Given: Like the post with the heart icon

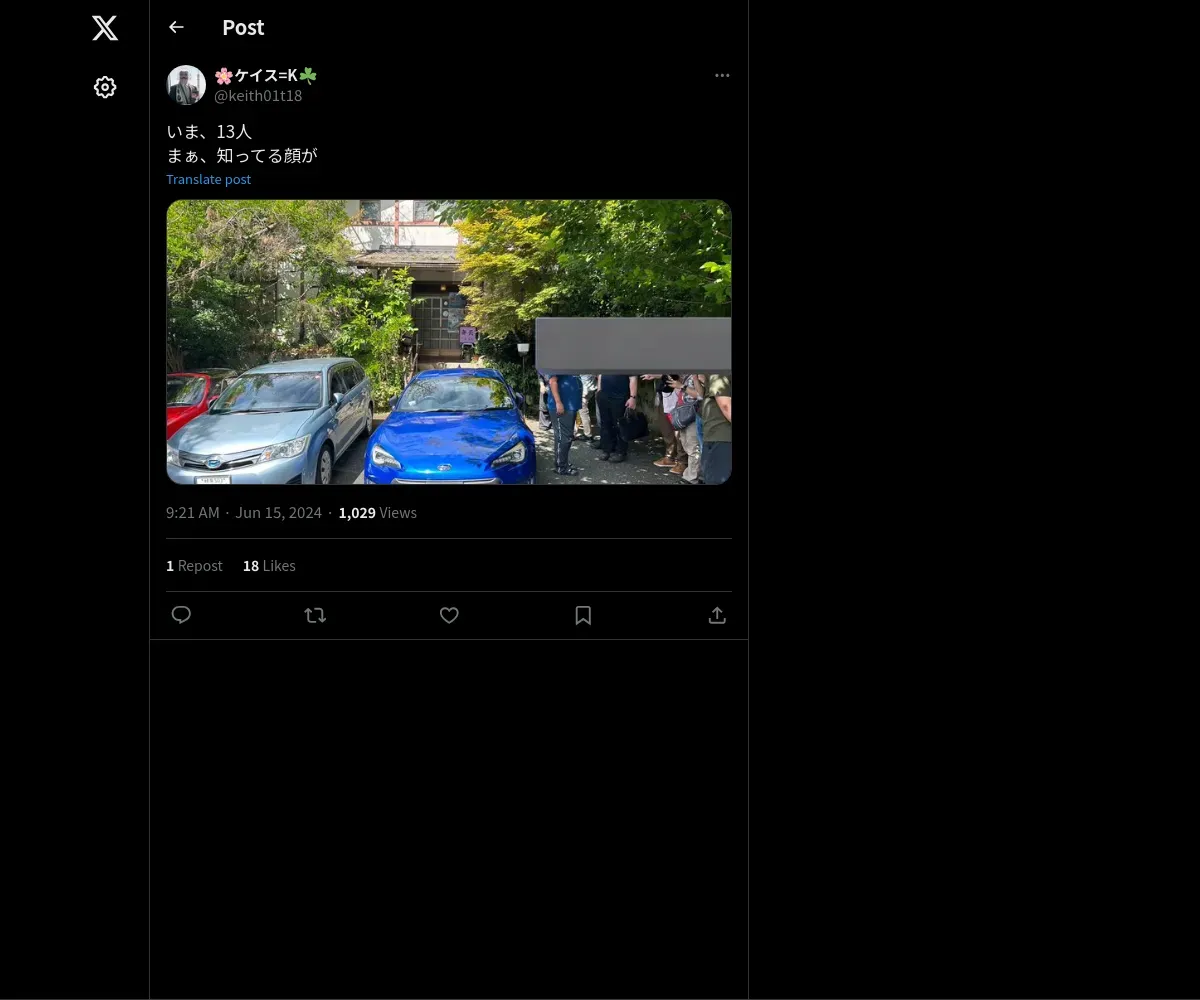Looking at the screenshot, I should click(449, 615).
